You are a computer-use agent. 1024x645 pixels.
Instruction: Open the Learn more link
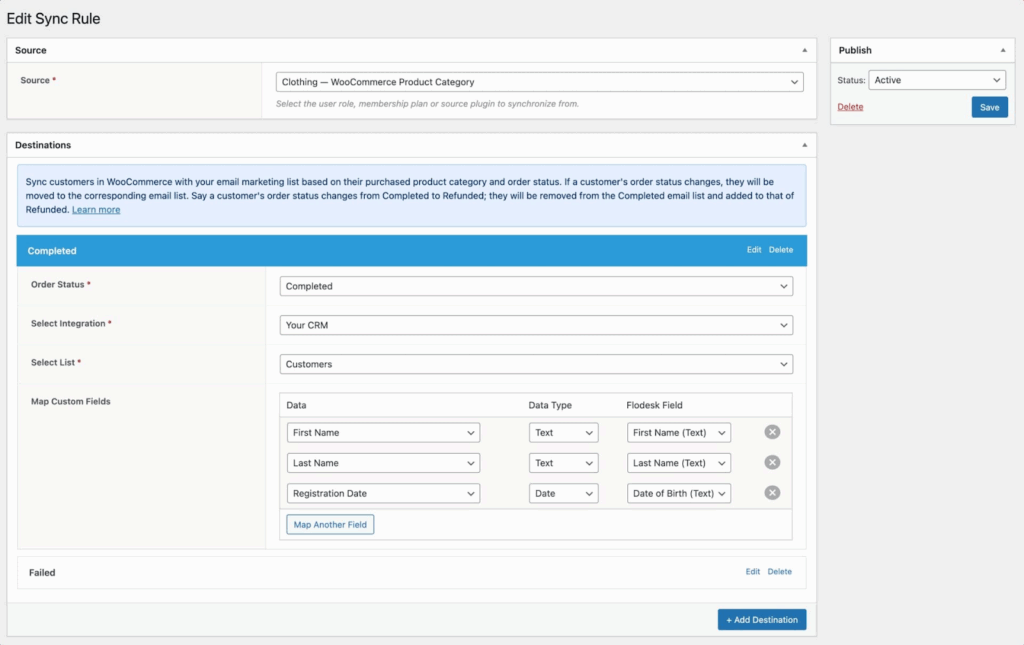pos(96,209)
